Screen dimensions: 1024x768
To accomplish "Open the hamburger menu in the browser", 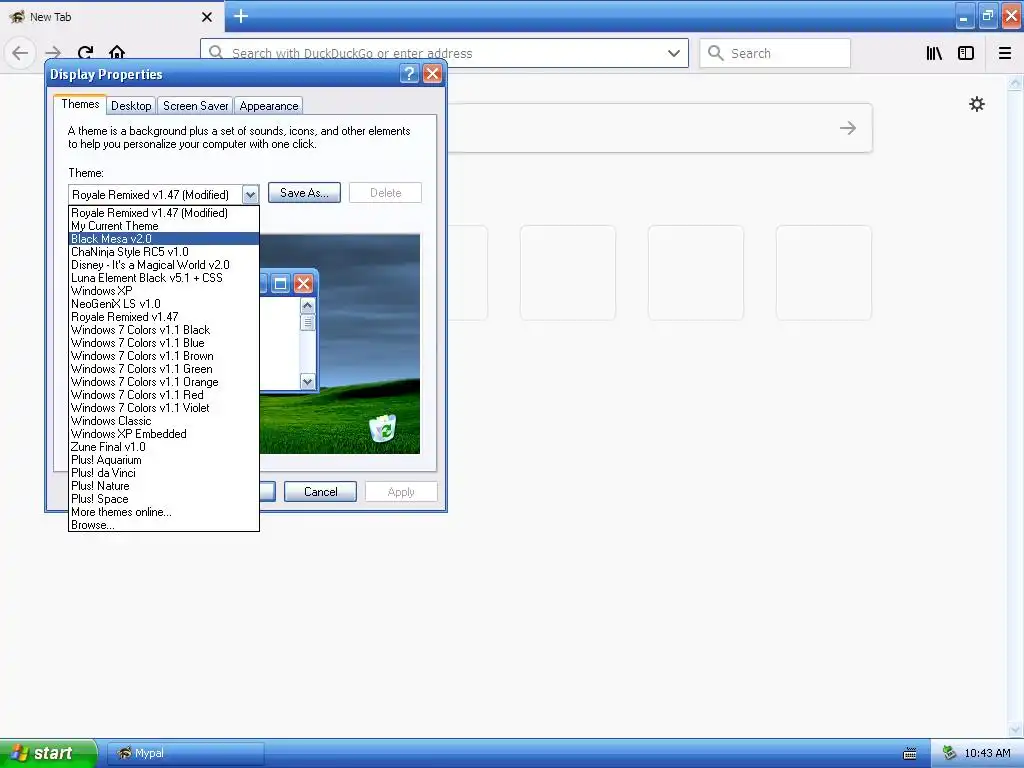I will 1005,53.
